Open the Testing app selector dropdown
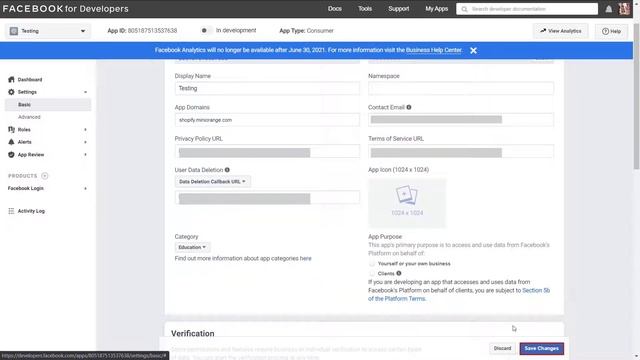This screenshot has height=360, width=640. 48,31
